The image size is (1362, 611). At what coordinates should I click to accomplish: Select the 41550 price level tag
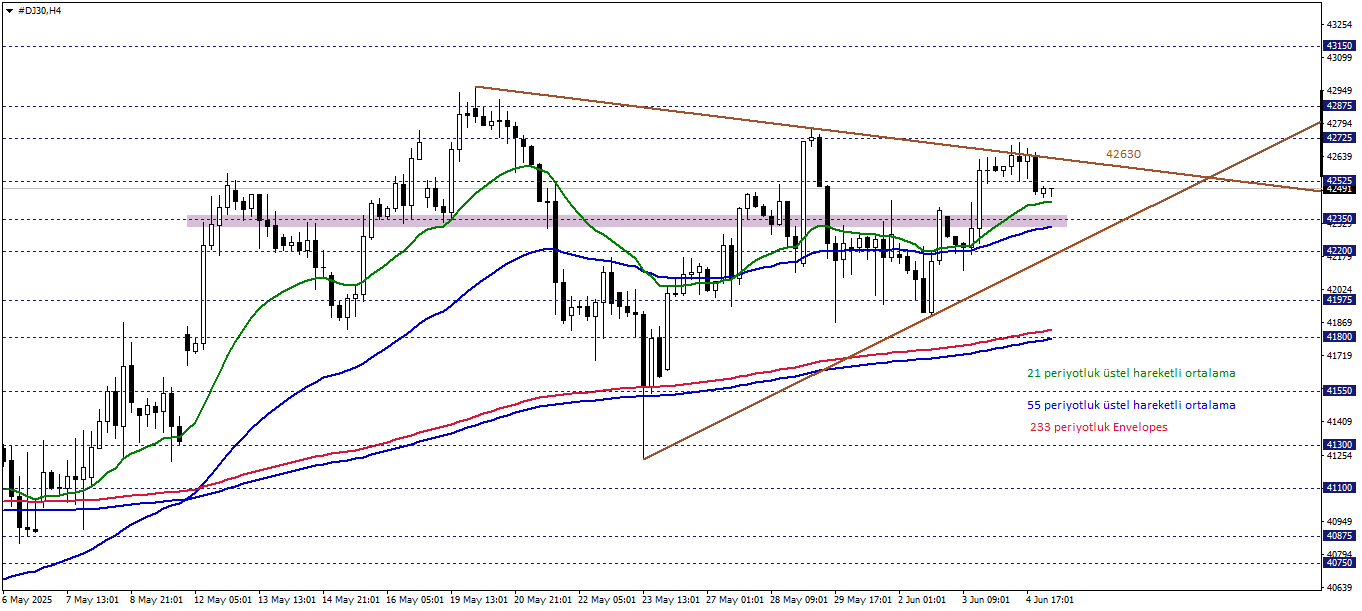1339,391
